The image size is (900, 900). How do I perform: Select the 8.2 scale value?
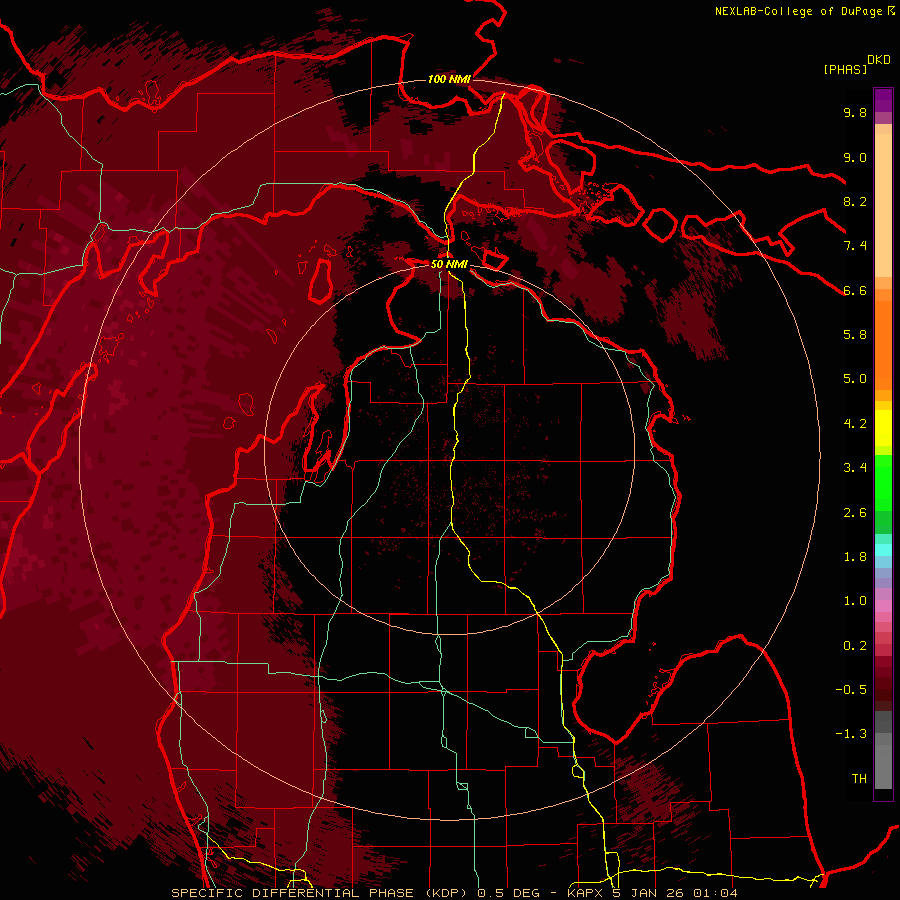[855, 201]
